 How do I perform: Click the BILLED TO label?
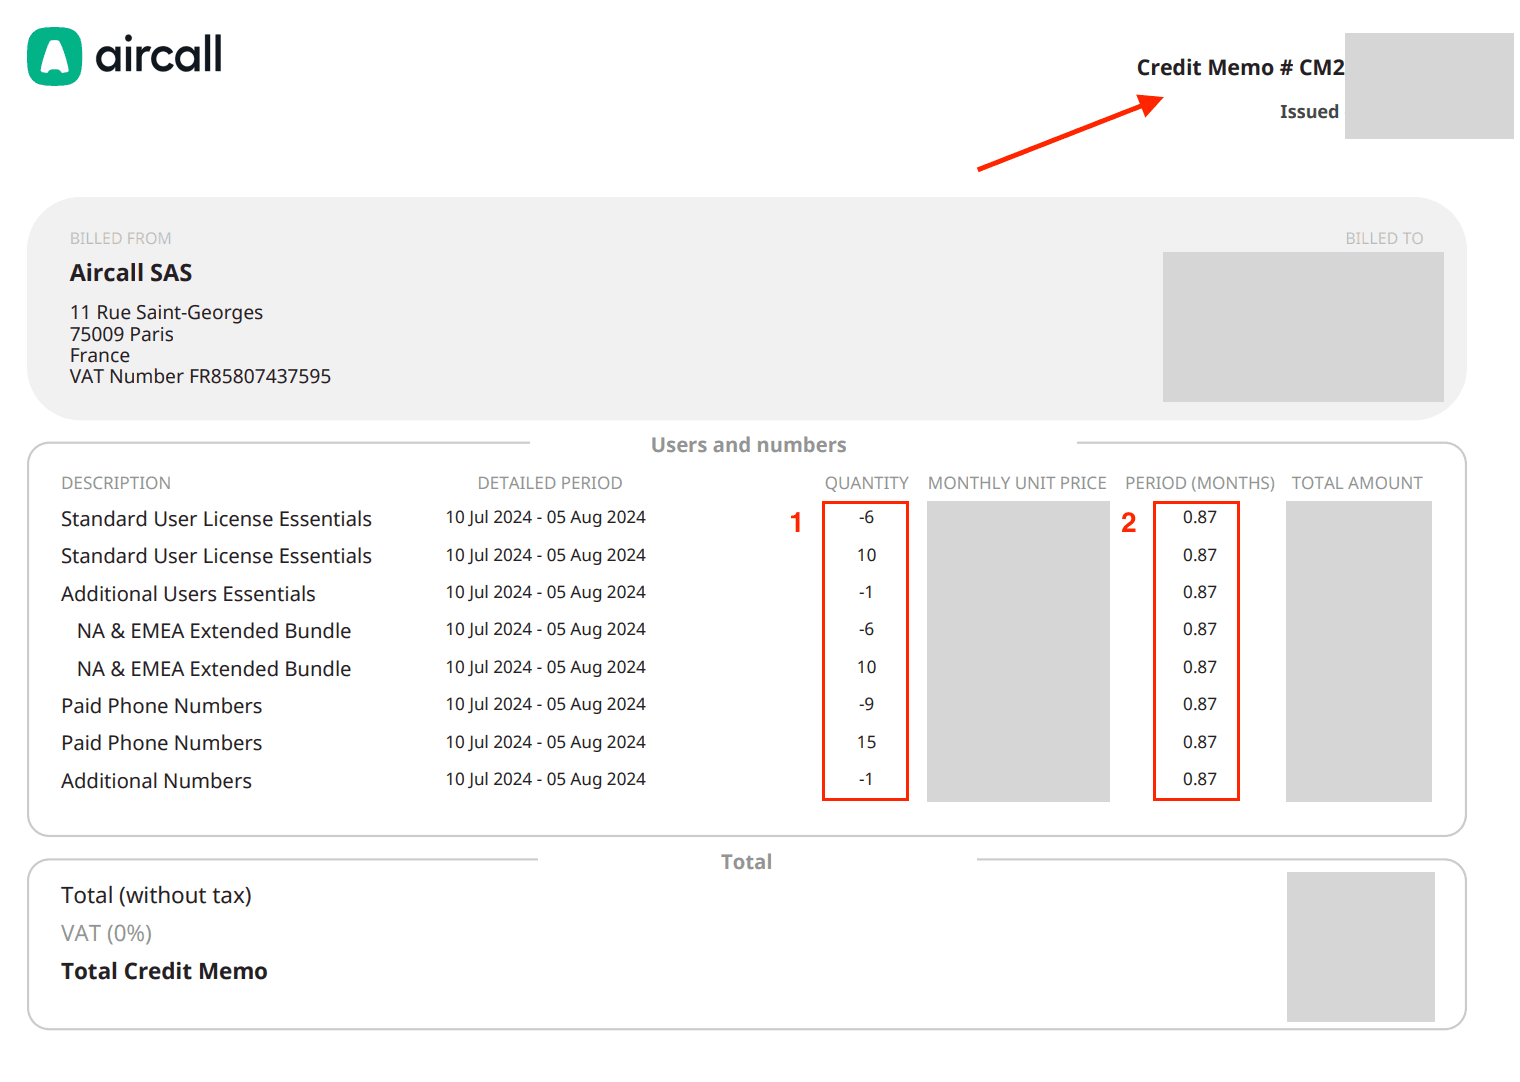tap(1383, 239)
